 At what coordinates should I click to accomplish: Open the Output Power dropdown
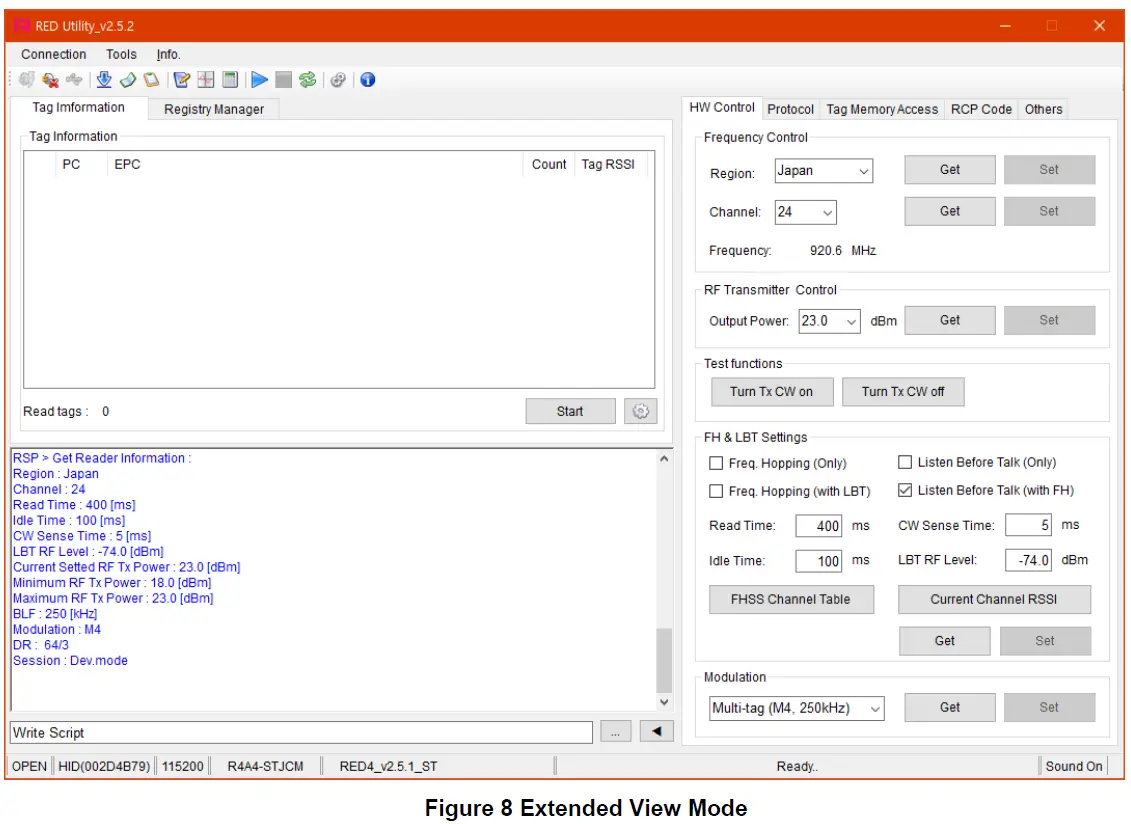[x=830, y=321]
